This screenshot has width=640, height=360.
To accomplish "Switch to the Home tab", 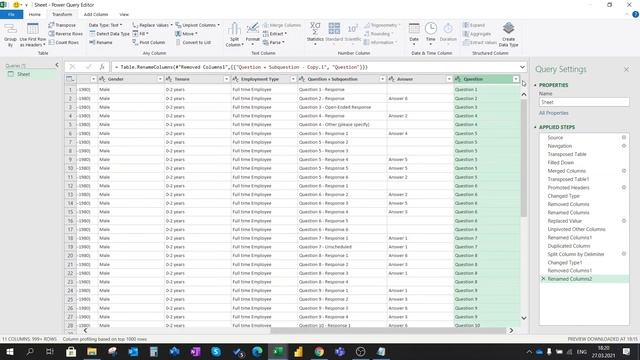I will (x=35, y=14).
